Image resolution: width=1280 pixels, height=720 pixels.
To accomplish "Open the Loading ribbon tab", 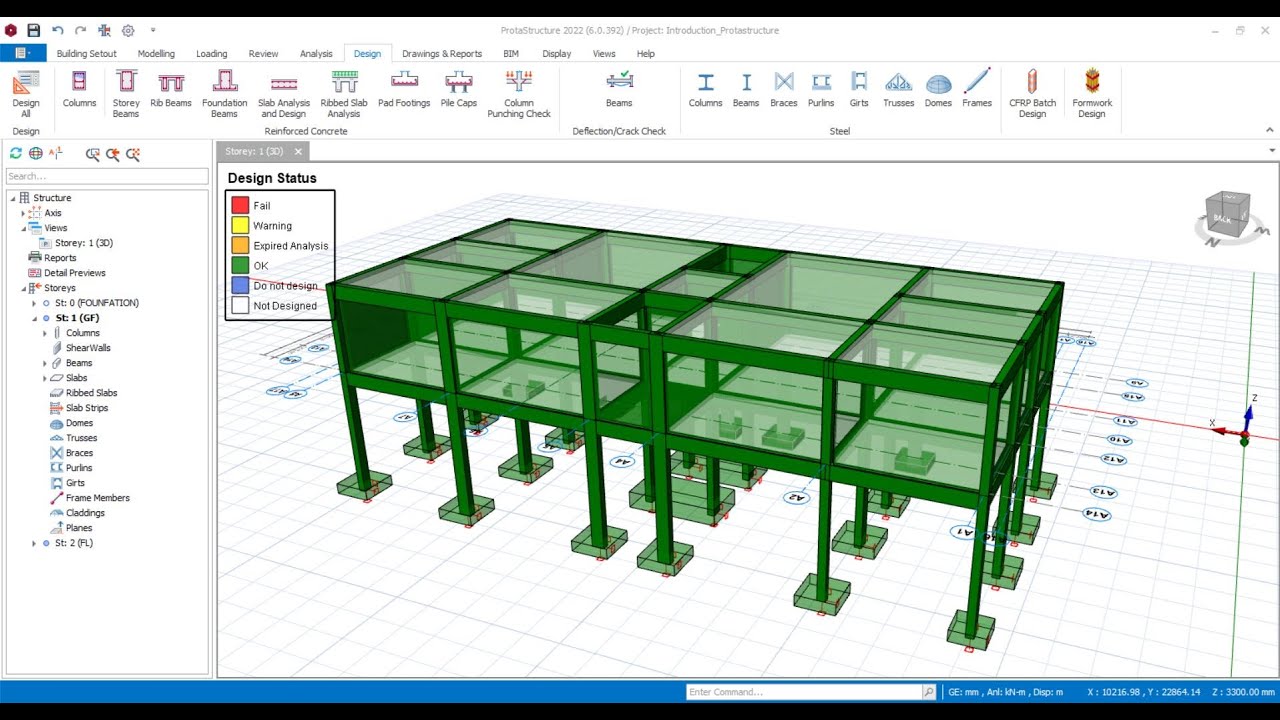I will click(x=211, y=54).
